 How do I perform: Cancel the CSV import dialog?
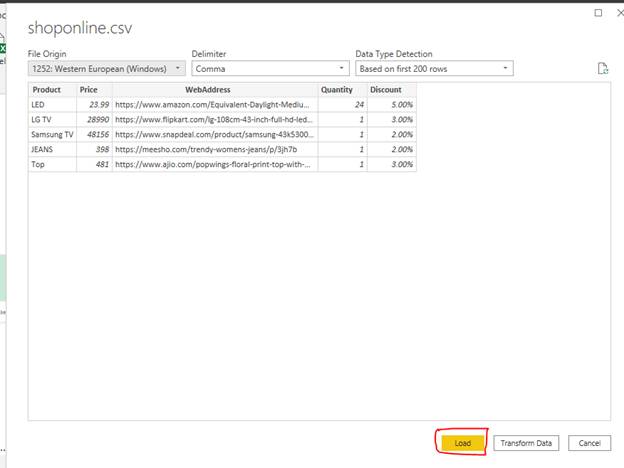pyautogui.click(x=589, y=443)
